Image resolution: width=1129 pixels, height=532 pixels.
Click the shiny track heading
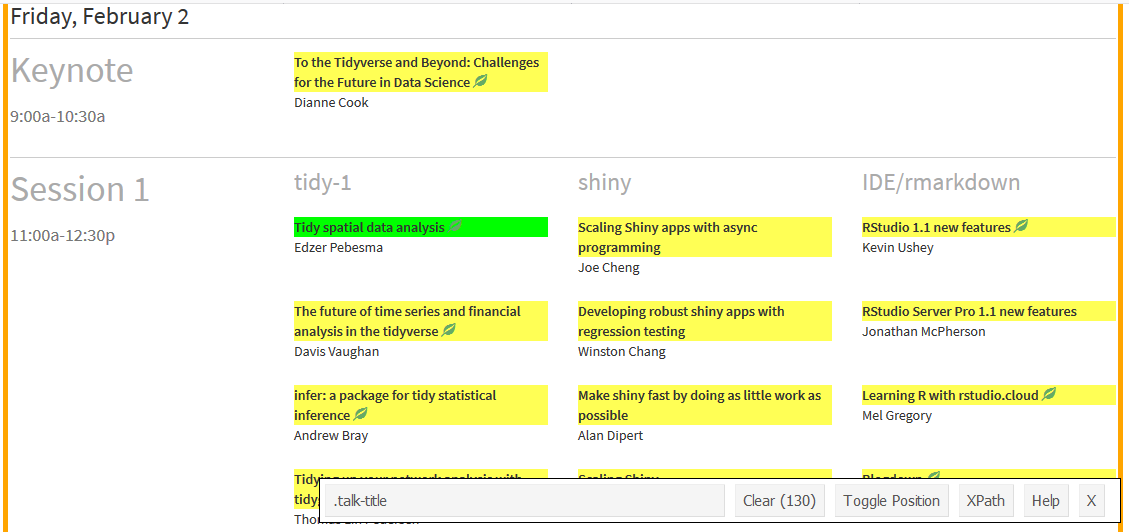[604, 182]
